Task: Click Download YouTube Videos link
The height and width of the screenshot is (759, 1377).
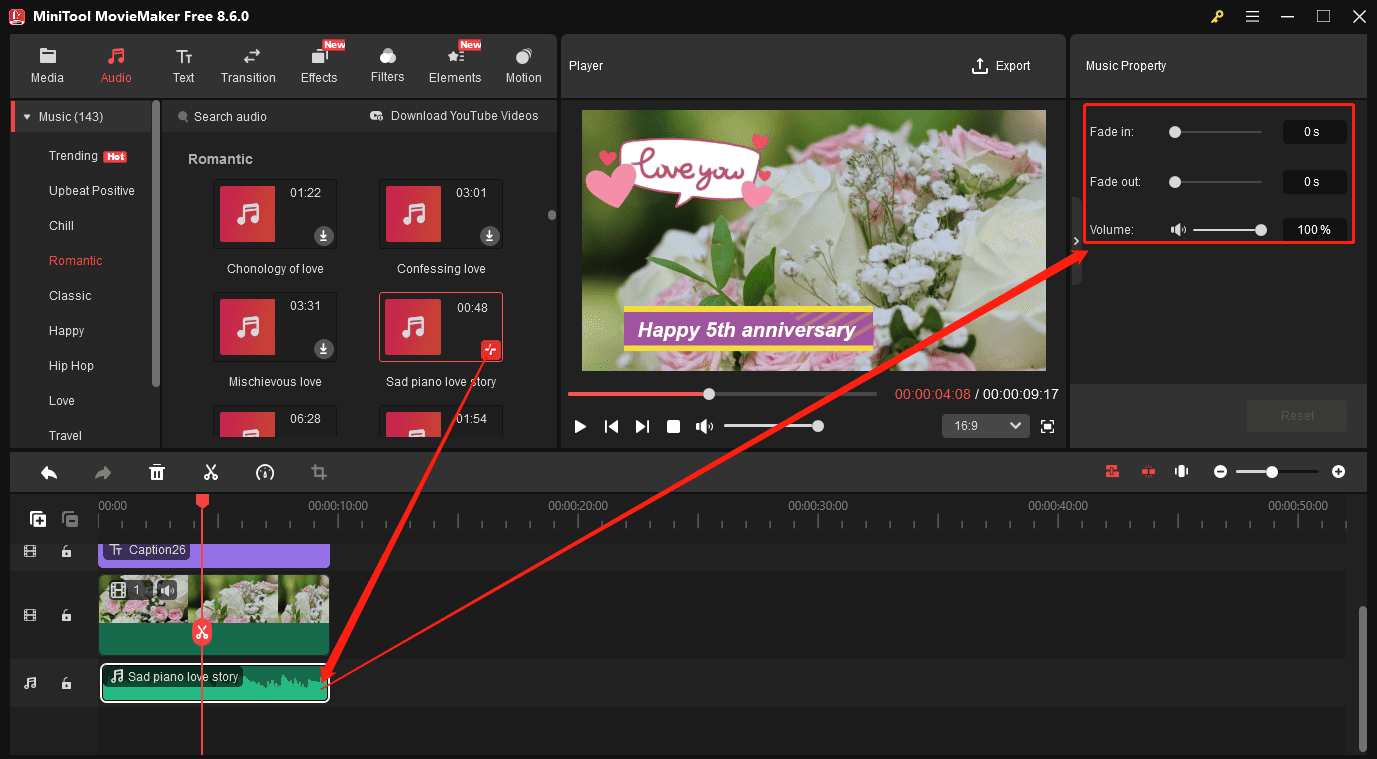Action: 454,116
